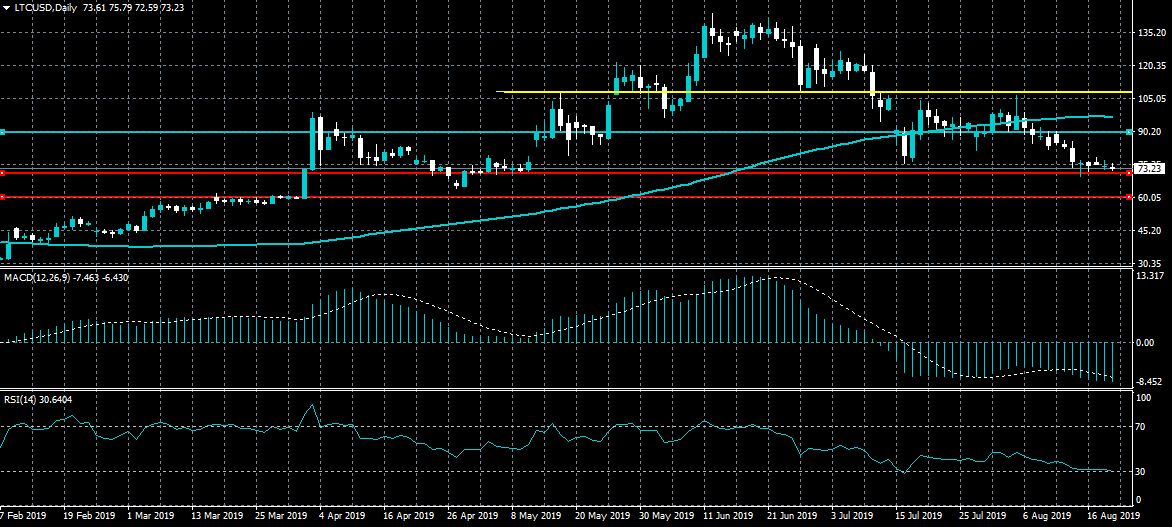The width and height of the screenshot is (1172, 527).
Task: Click the -8.452 MACD scale value
Action: 1150,381
